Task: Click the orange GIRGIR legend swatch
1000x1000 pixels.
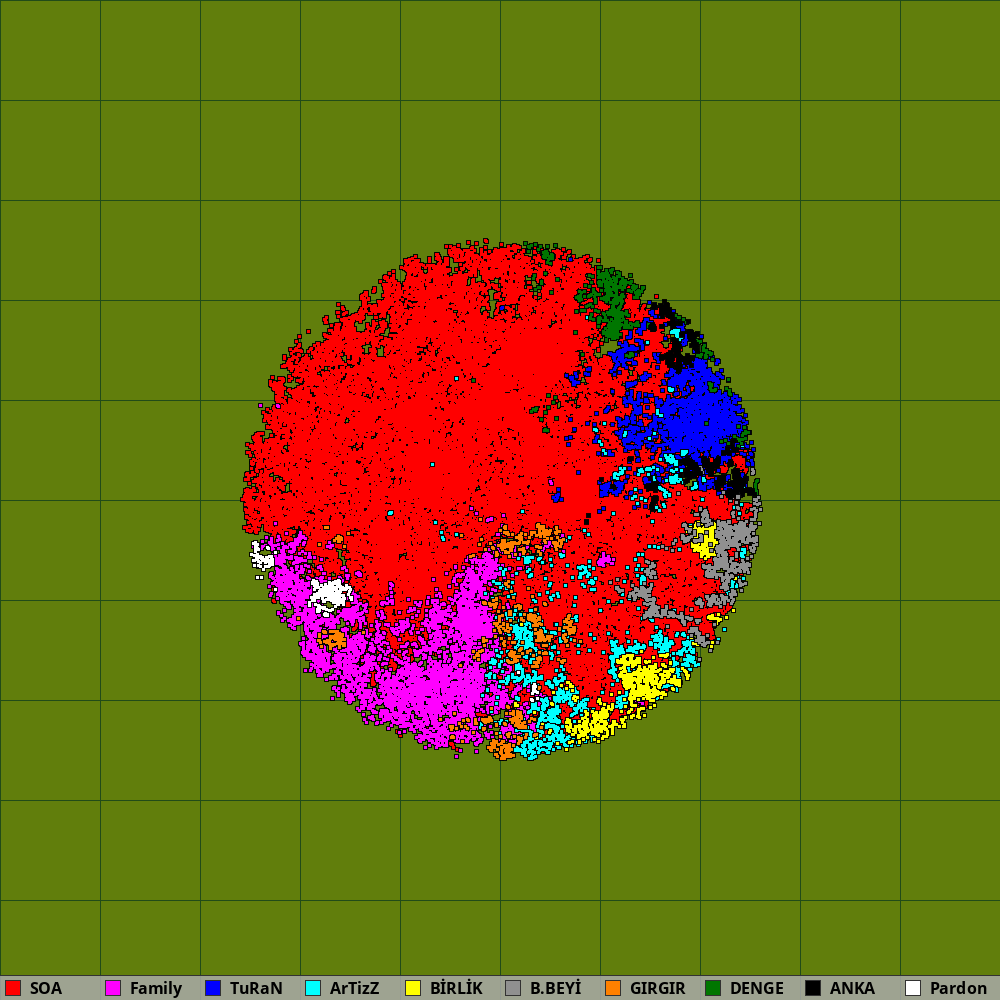Action: point(613,988)
